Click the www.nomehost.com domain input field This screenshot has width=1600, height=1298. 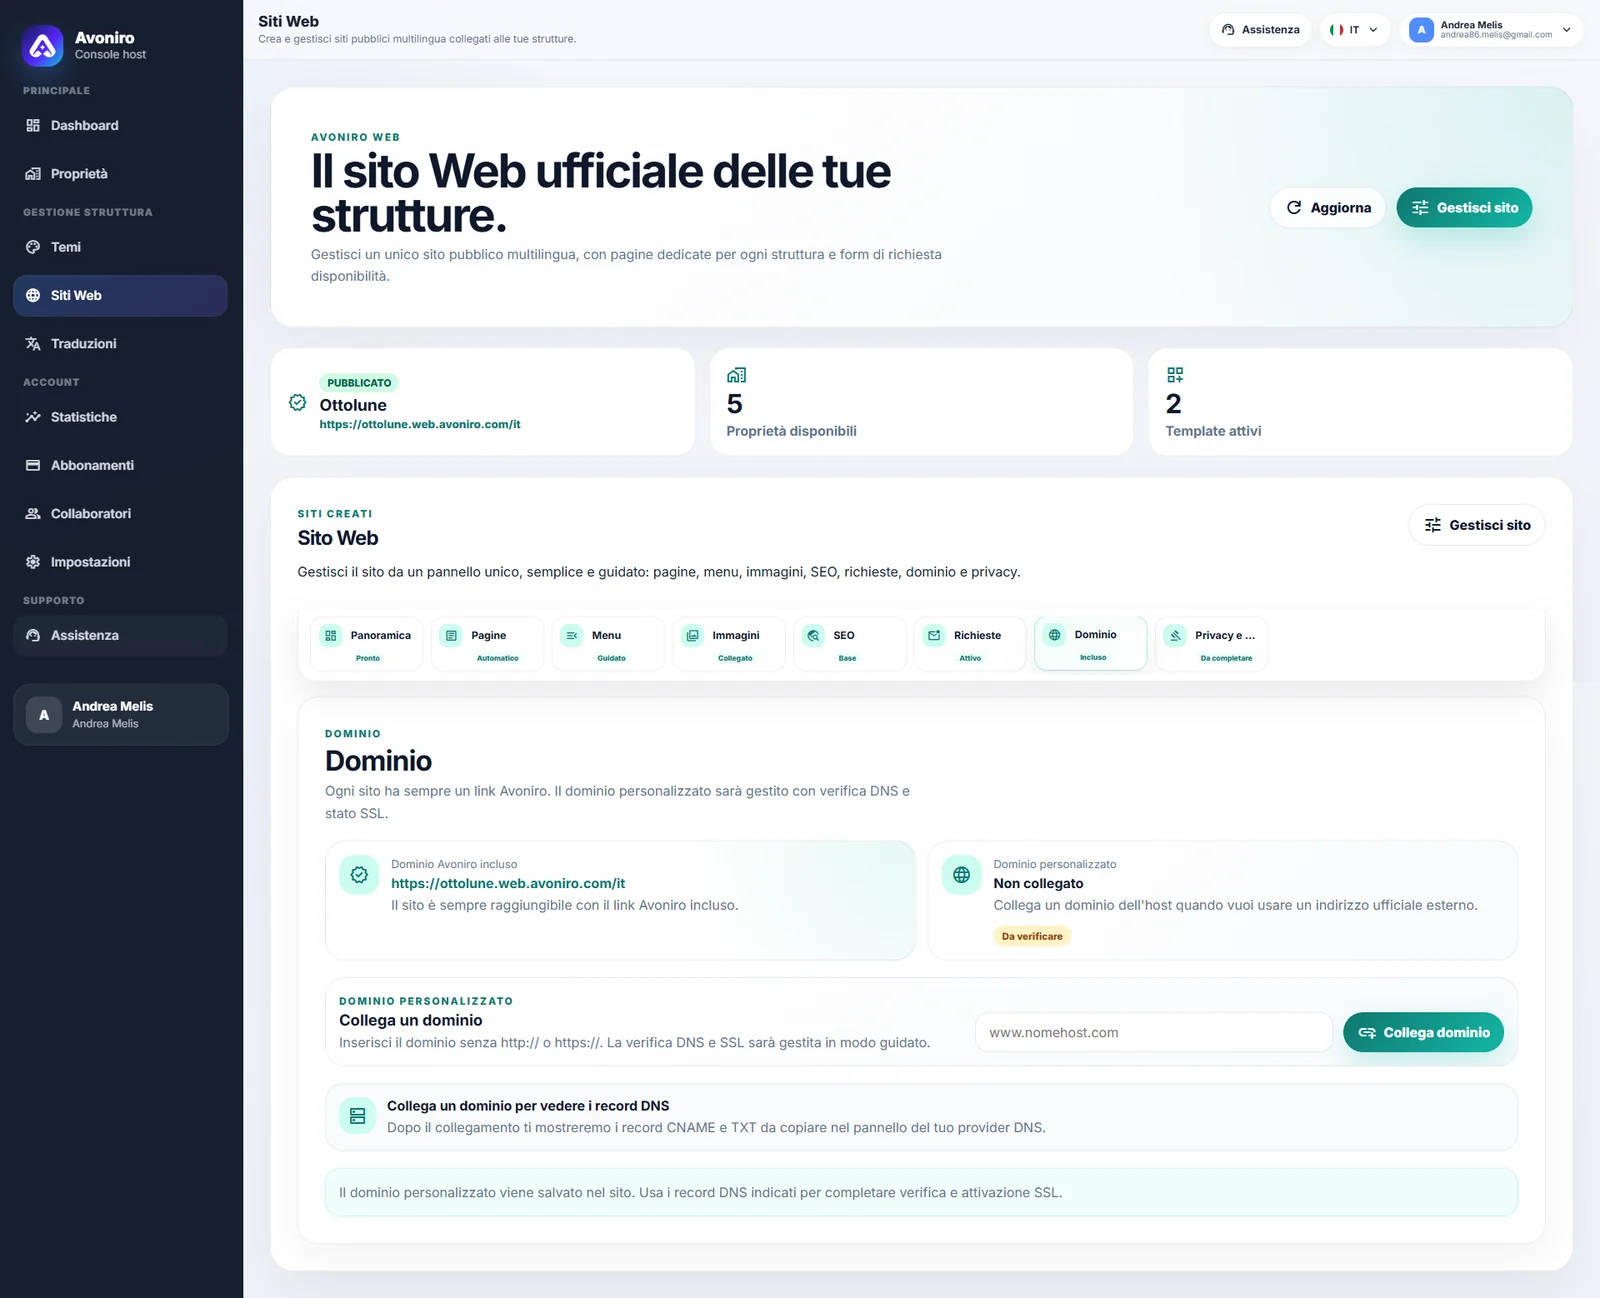pos(1153,1033)
